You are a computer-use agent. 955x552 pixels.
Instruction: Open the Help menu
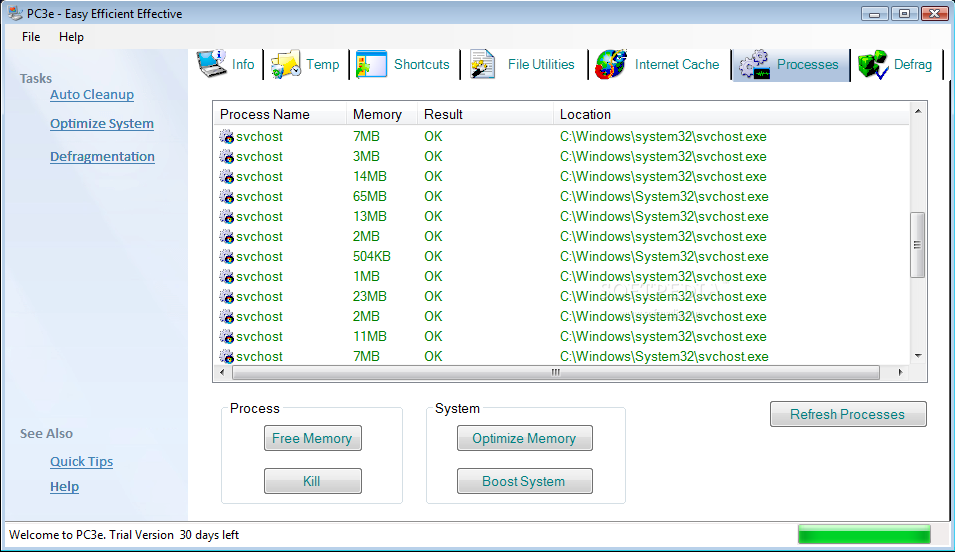(71, 37)
